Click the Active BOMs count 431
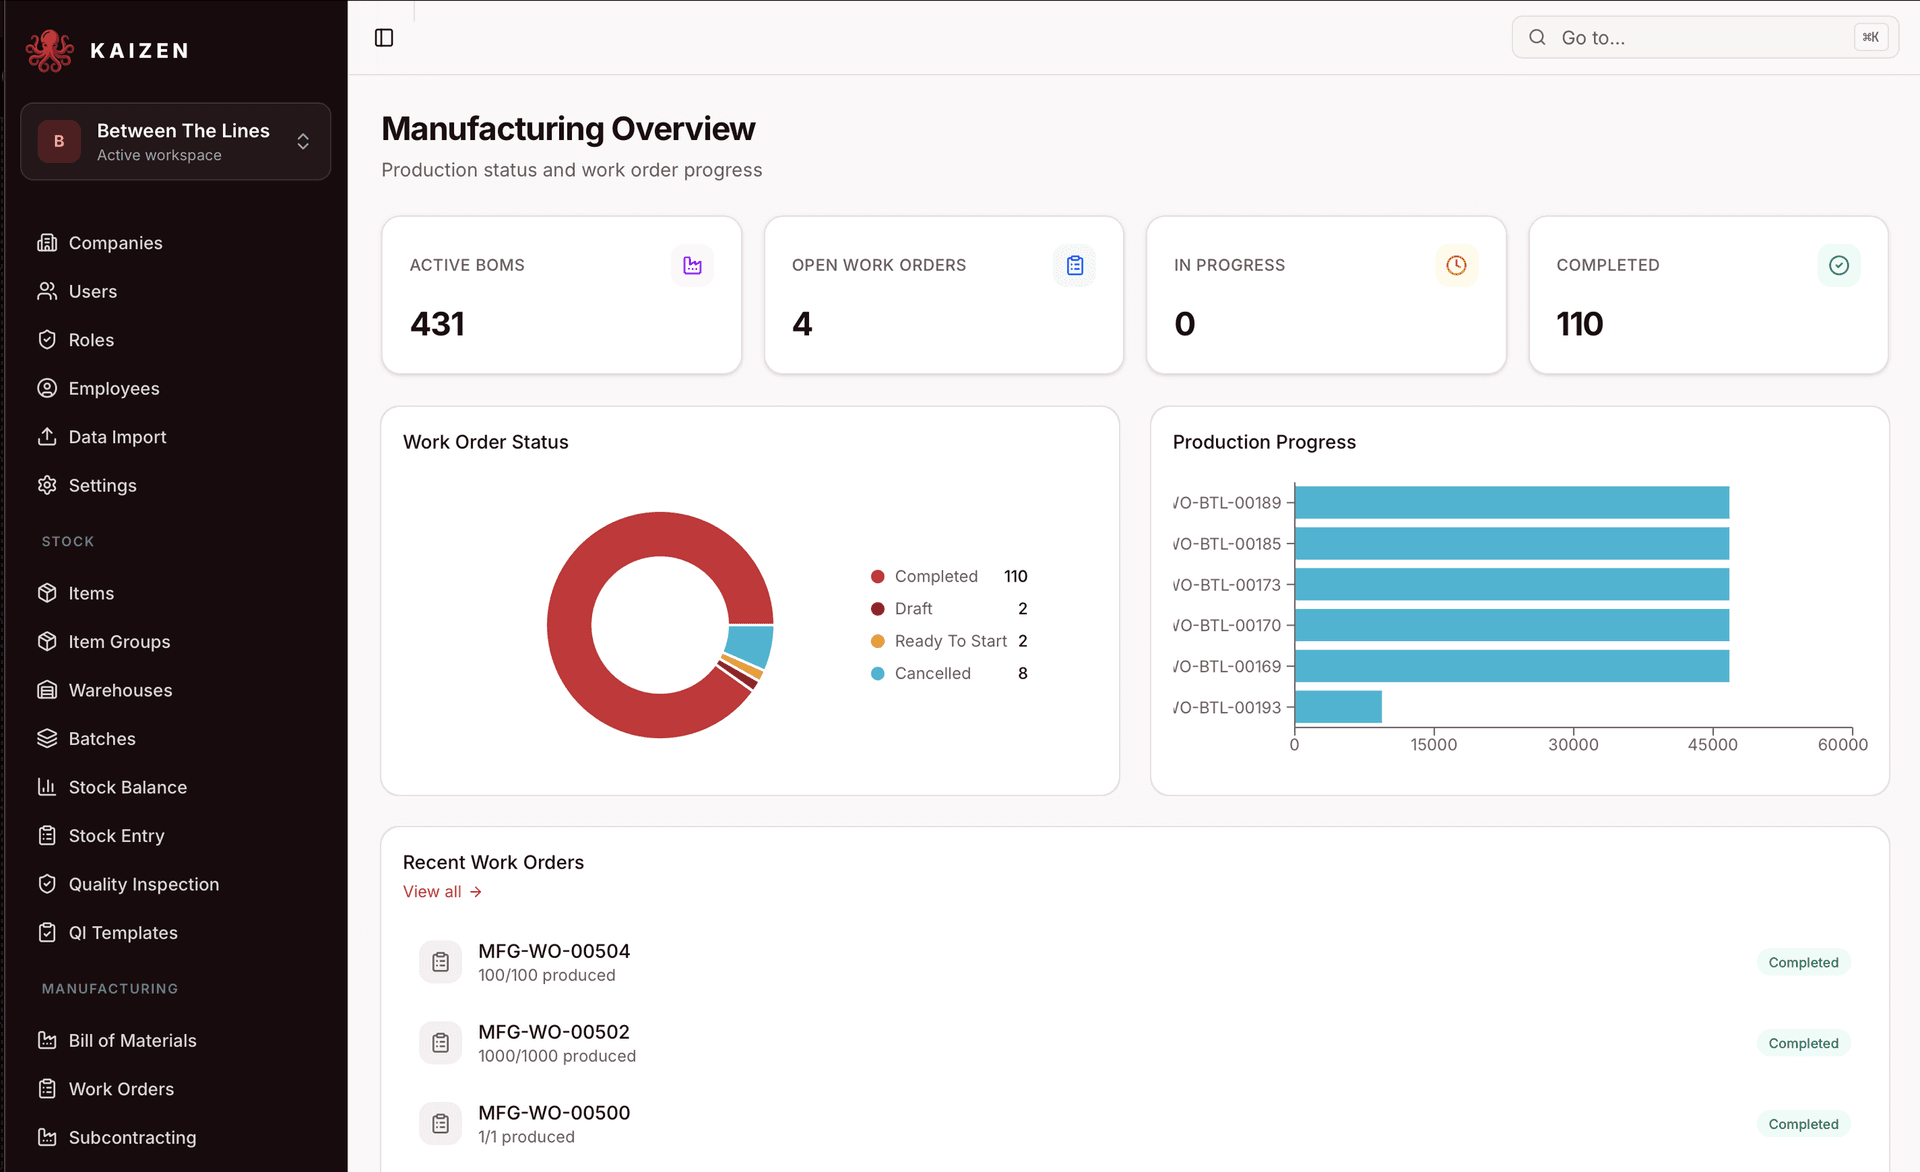 [x=437, y=324]
